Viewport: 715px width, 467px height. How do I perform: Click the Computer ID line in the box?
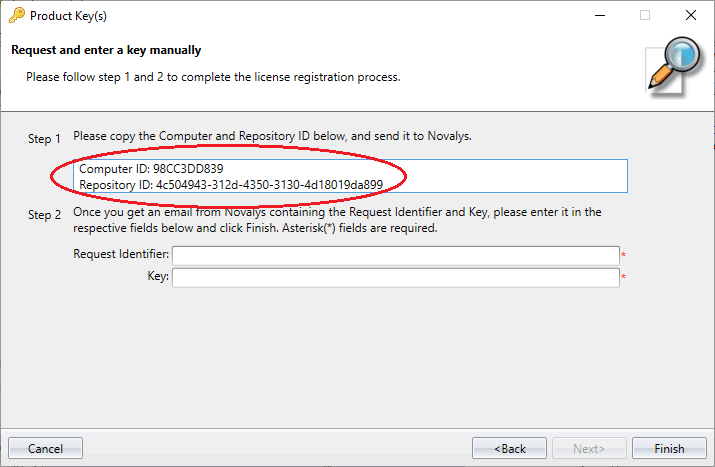pos(151,169)
